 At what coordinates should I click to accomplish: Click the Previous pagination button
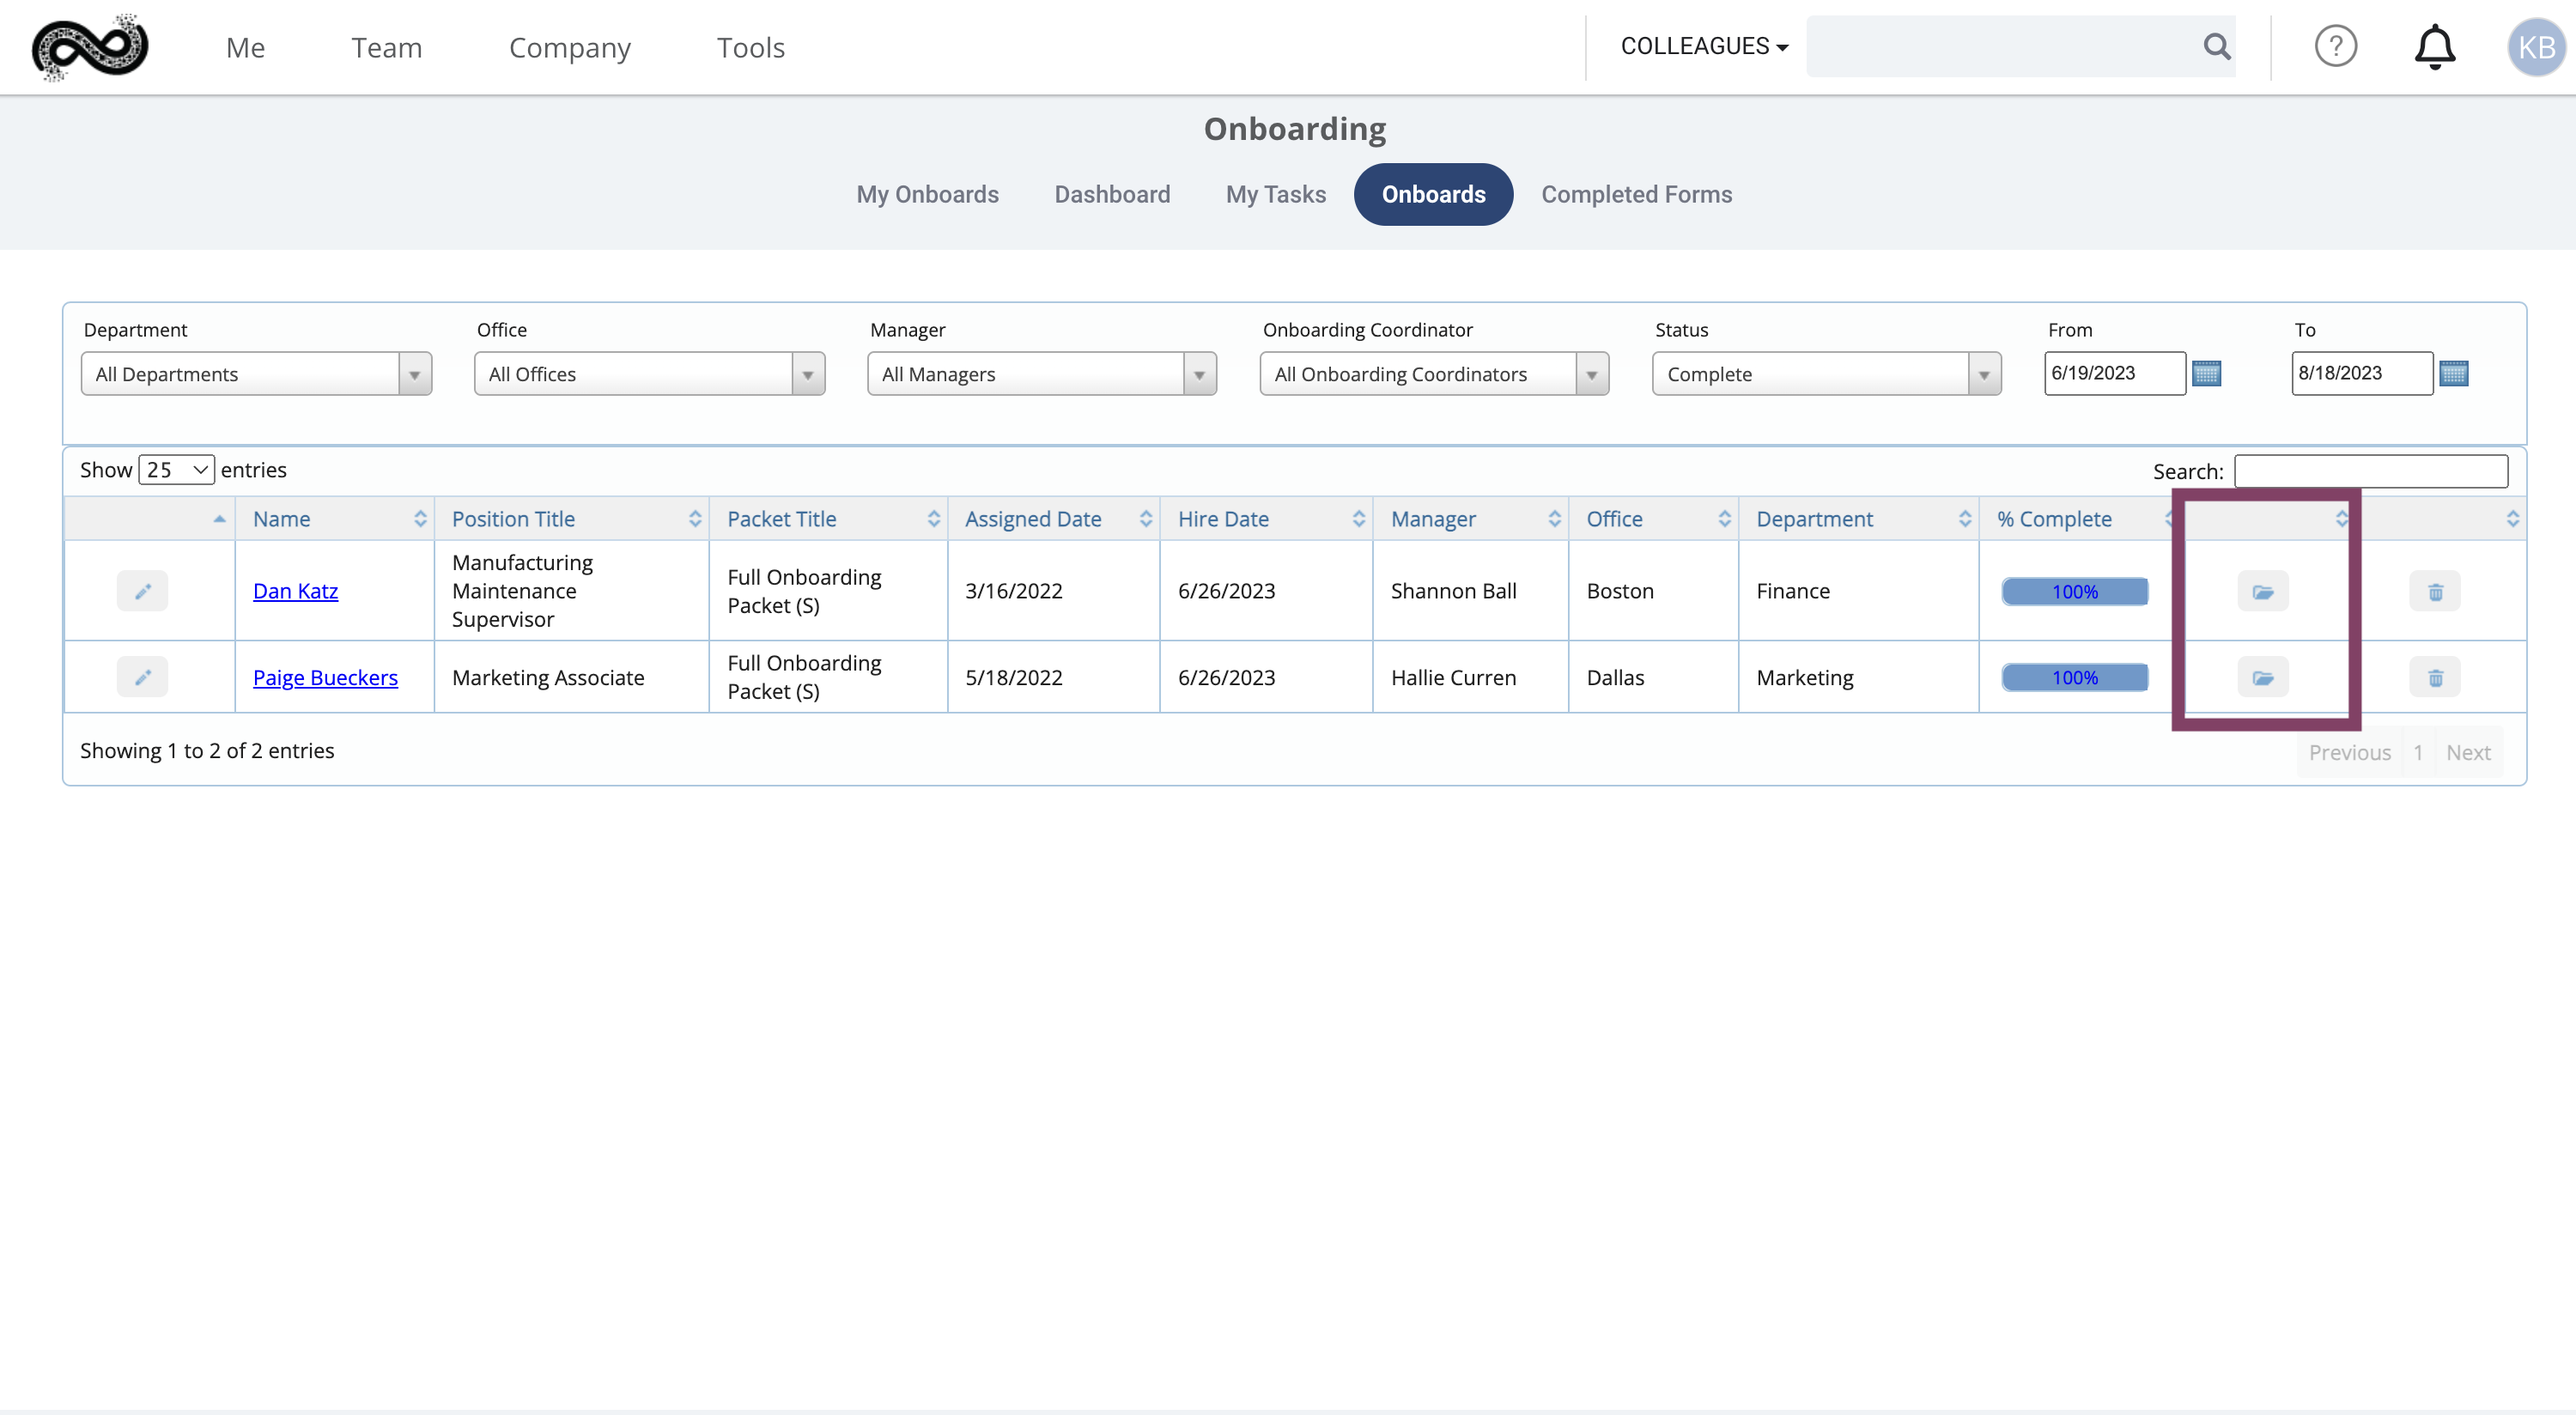pos(2349,752)
